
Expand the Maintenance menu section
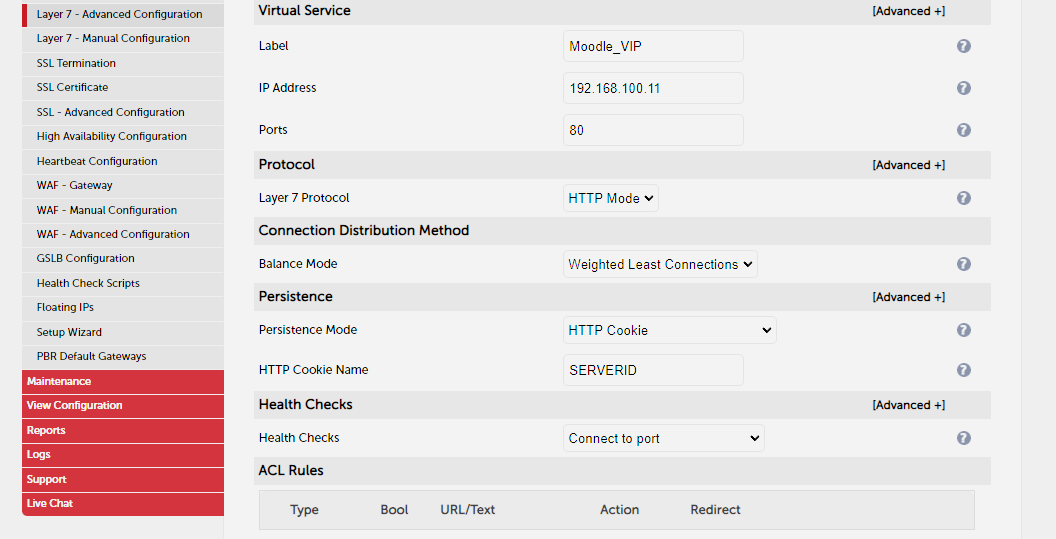pyautogui.click(x=123, y=381)
